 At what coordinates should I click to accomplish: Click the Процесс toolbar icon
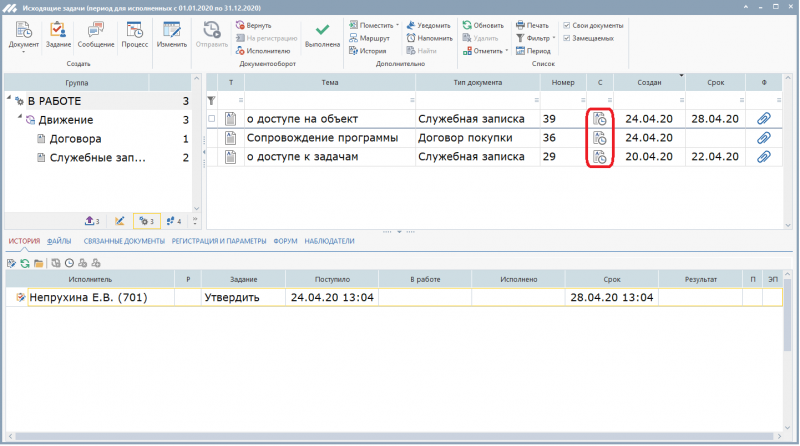(134, 35)
